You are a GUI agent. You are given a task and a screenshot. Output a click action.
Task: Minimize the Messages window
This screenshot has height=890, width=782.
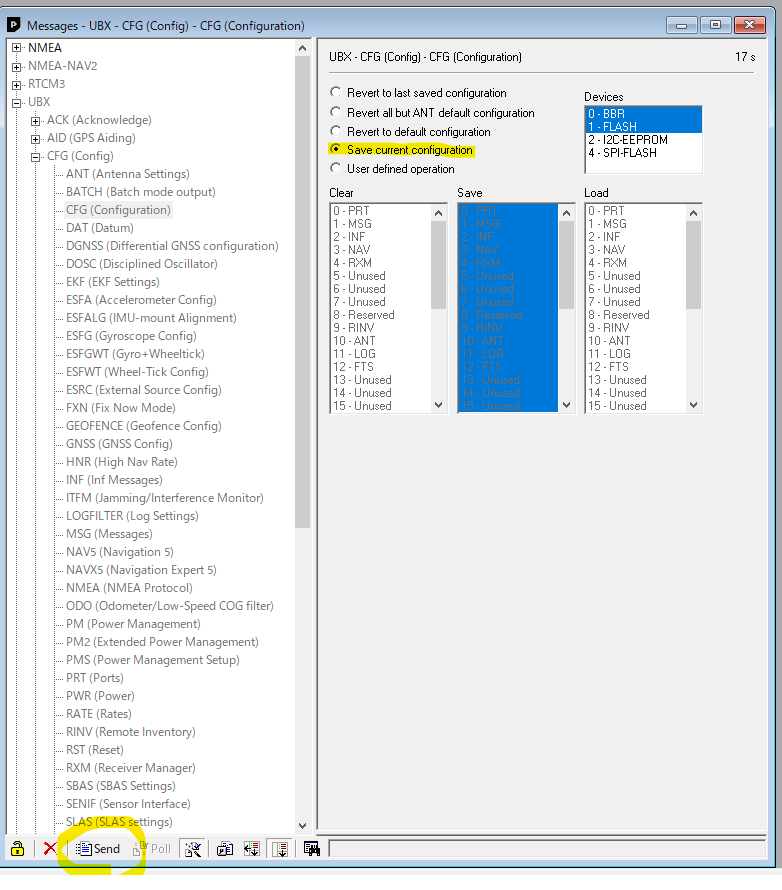pos(682,25)
